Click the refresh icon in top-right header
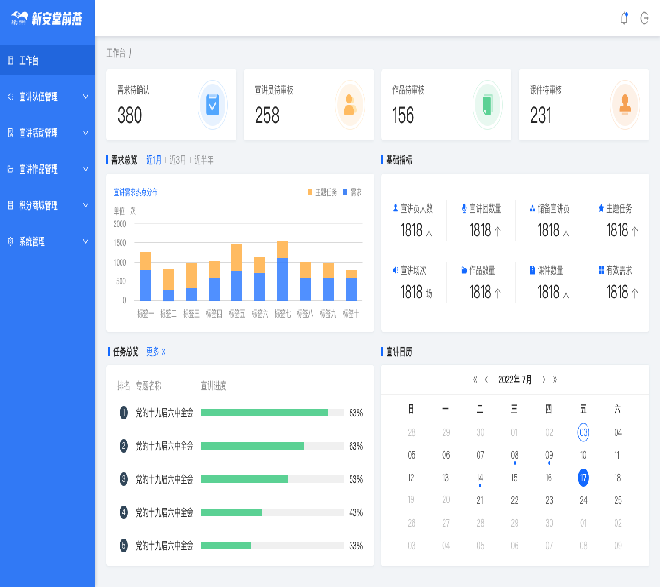Screen dimensions: 660x588 click(x=645, y=18)
